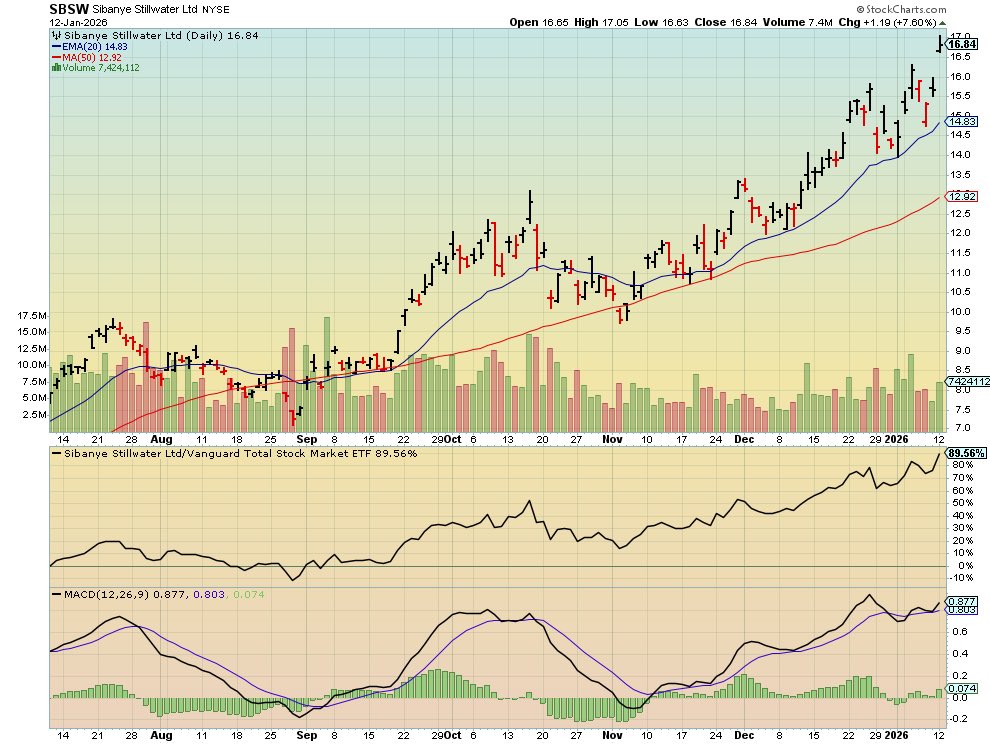Click the 'MA(50) 12.92' legend entry
990x744 pixels.
point(92,57)
